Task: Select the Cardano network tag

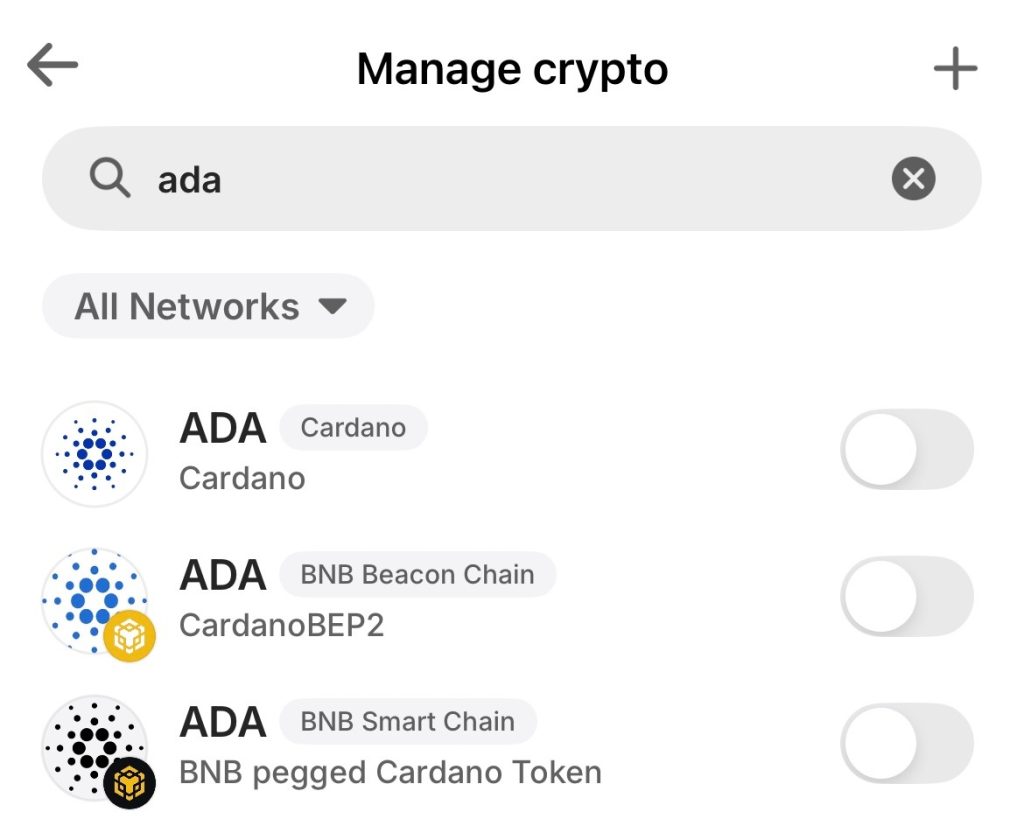Action: (x=353, y=428)
